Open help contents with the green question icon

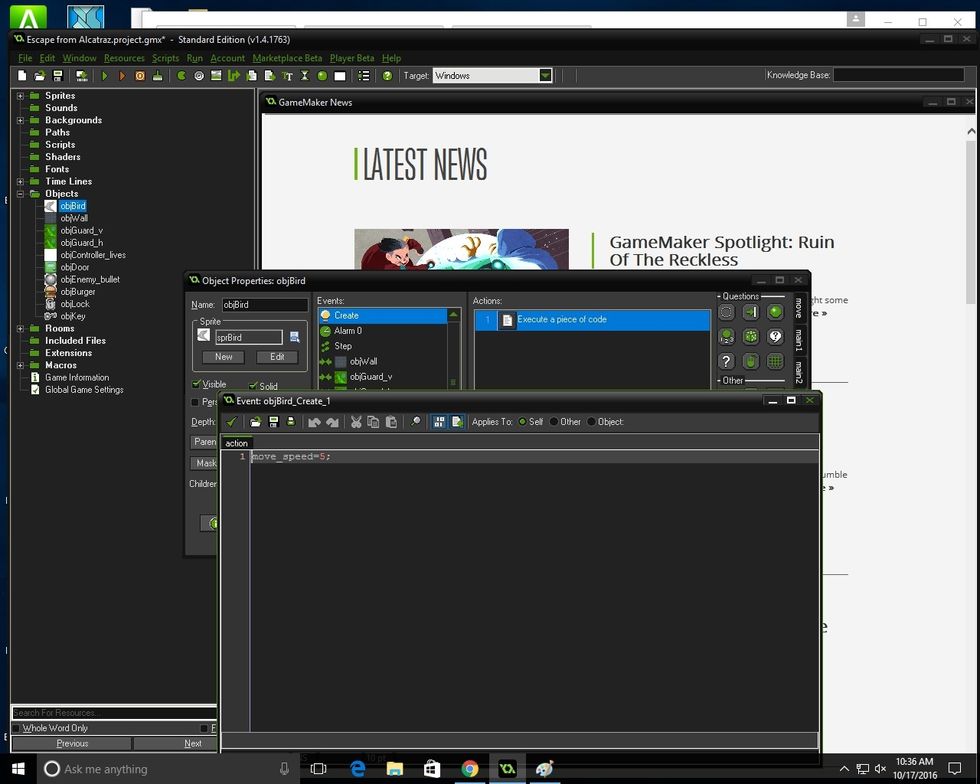coord(387,76)
